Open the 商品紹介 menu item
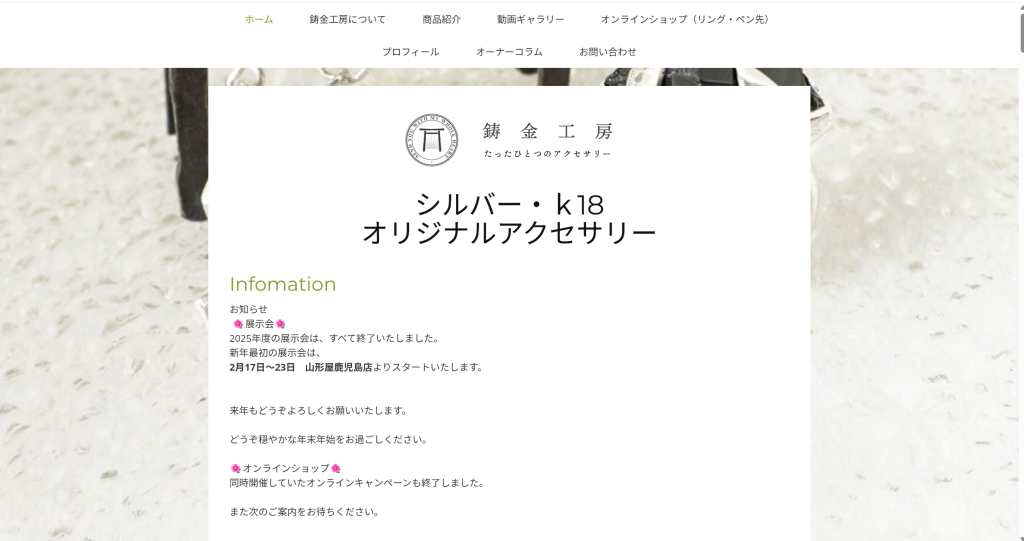Viewport: 1024px width, 541px height. click(441, 19)
